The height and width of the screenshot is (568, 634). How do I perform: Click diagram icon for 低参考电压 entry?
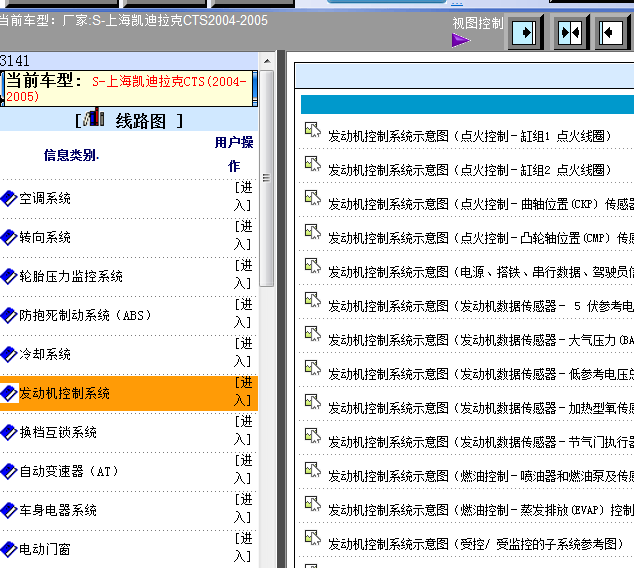tap(313, 368)
